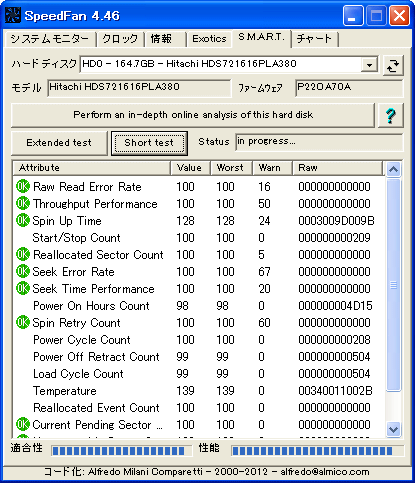Select the Power Cycle Count row
The height and width of the screenshot is (483, 415).
[x=199, y=340]
